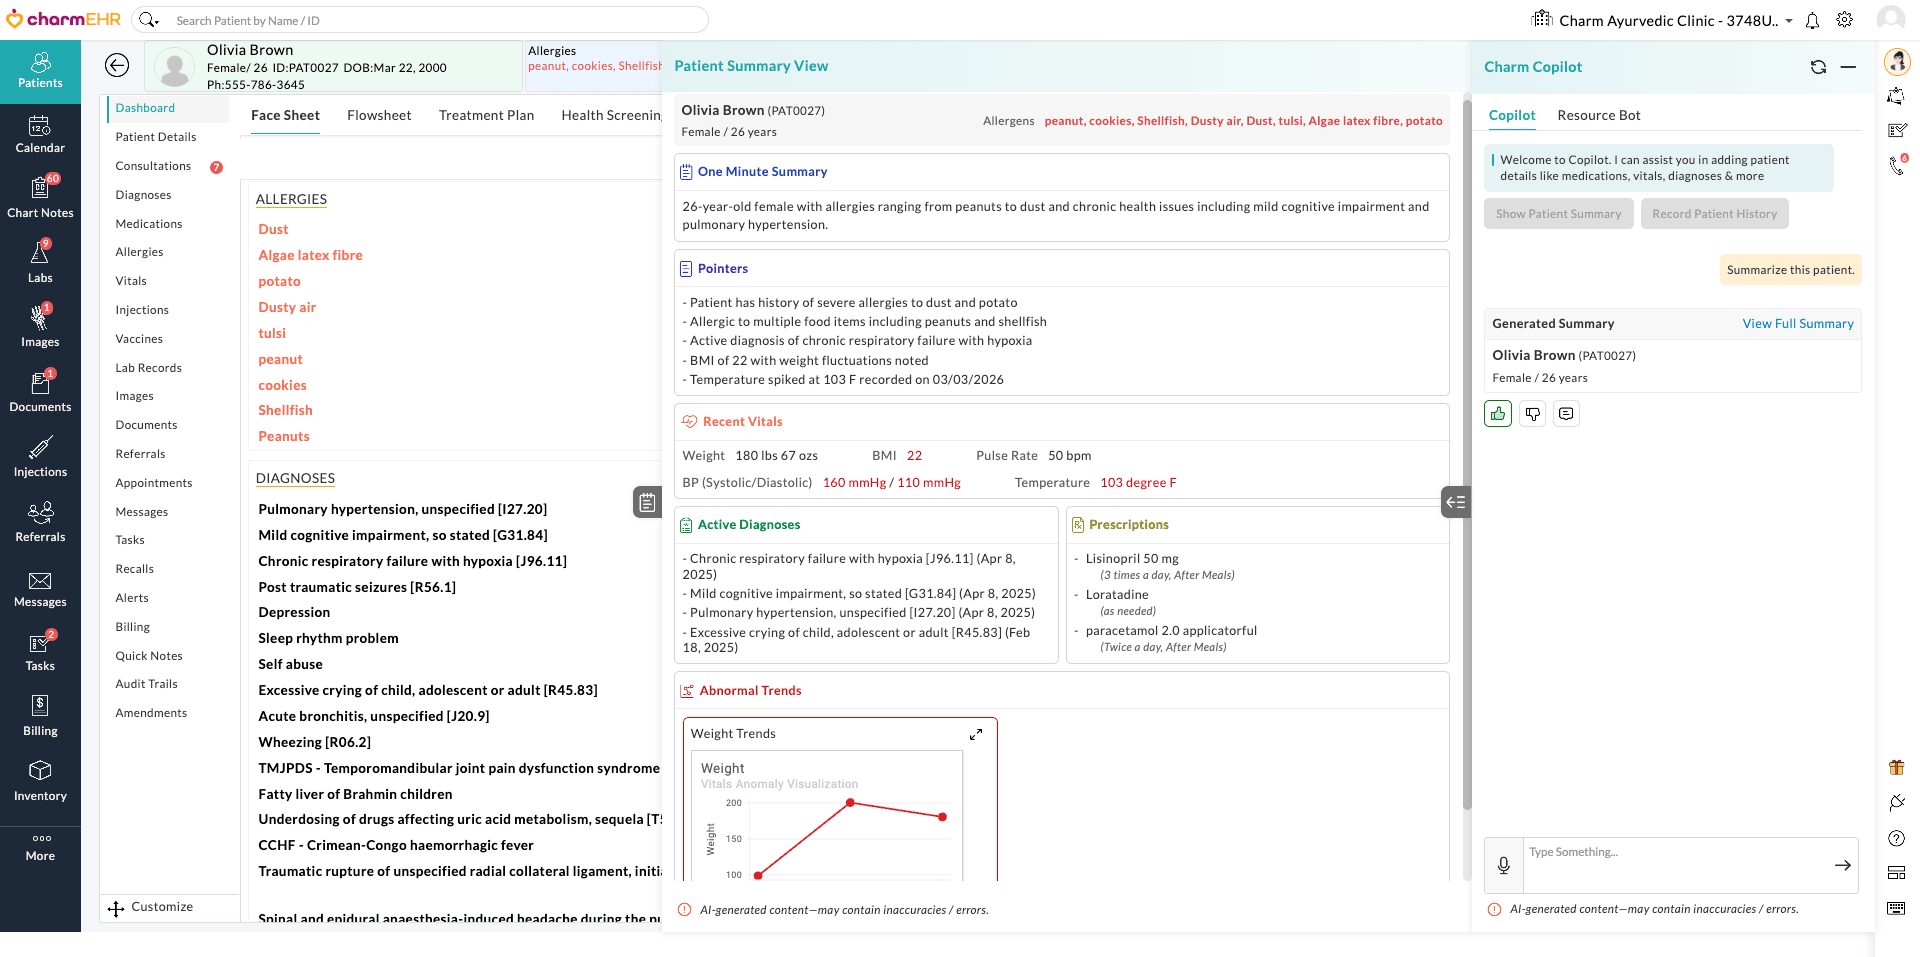Screen dimensions: 1920x957
Task: Open Dashboard in the left menu
Action: pos(144,108)
